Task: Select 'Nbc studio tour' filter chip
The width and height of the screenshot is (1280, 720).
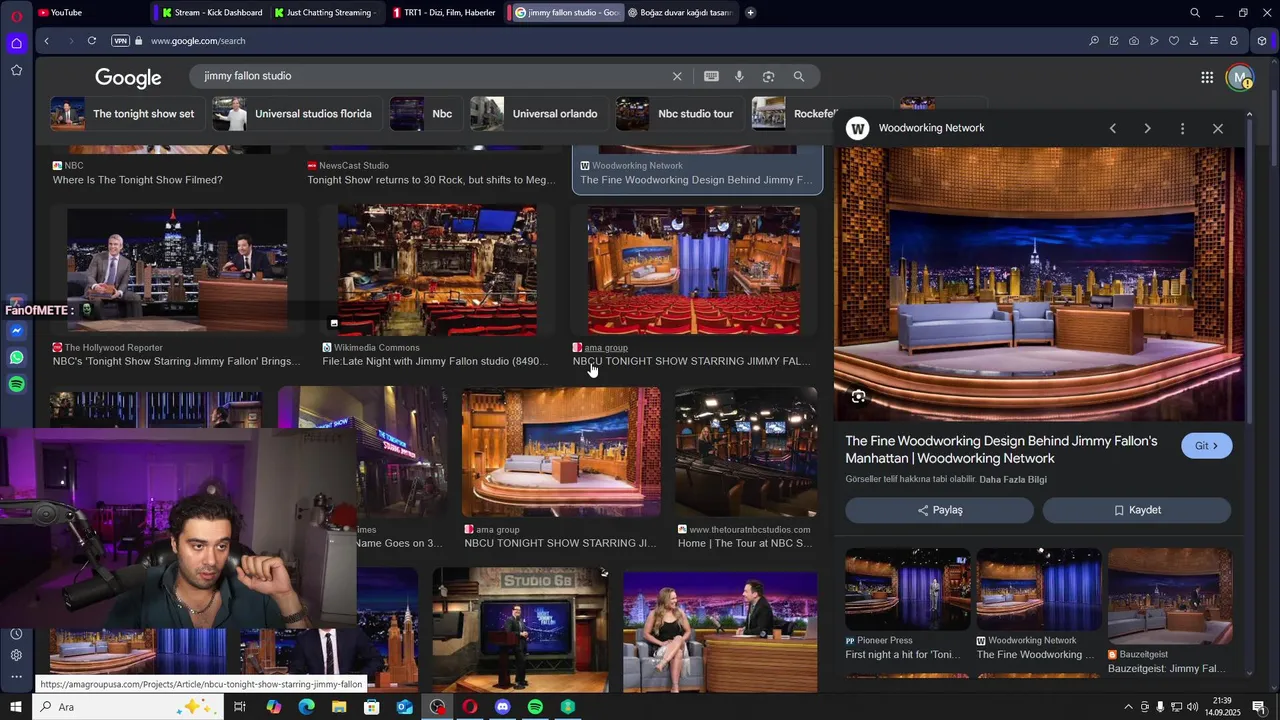Action: 679,114
